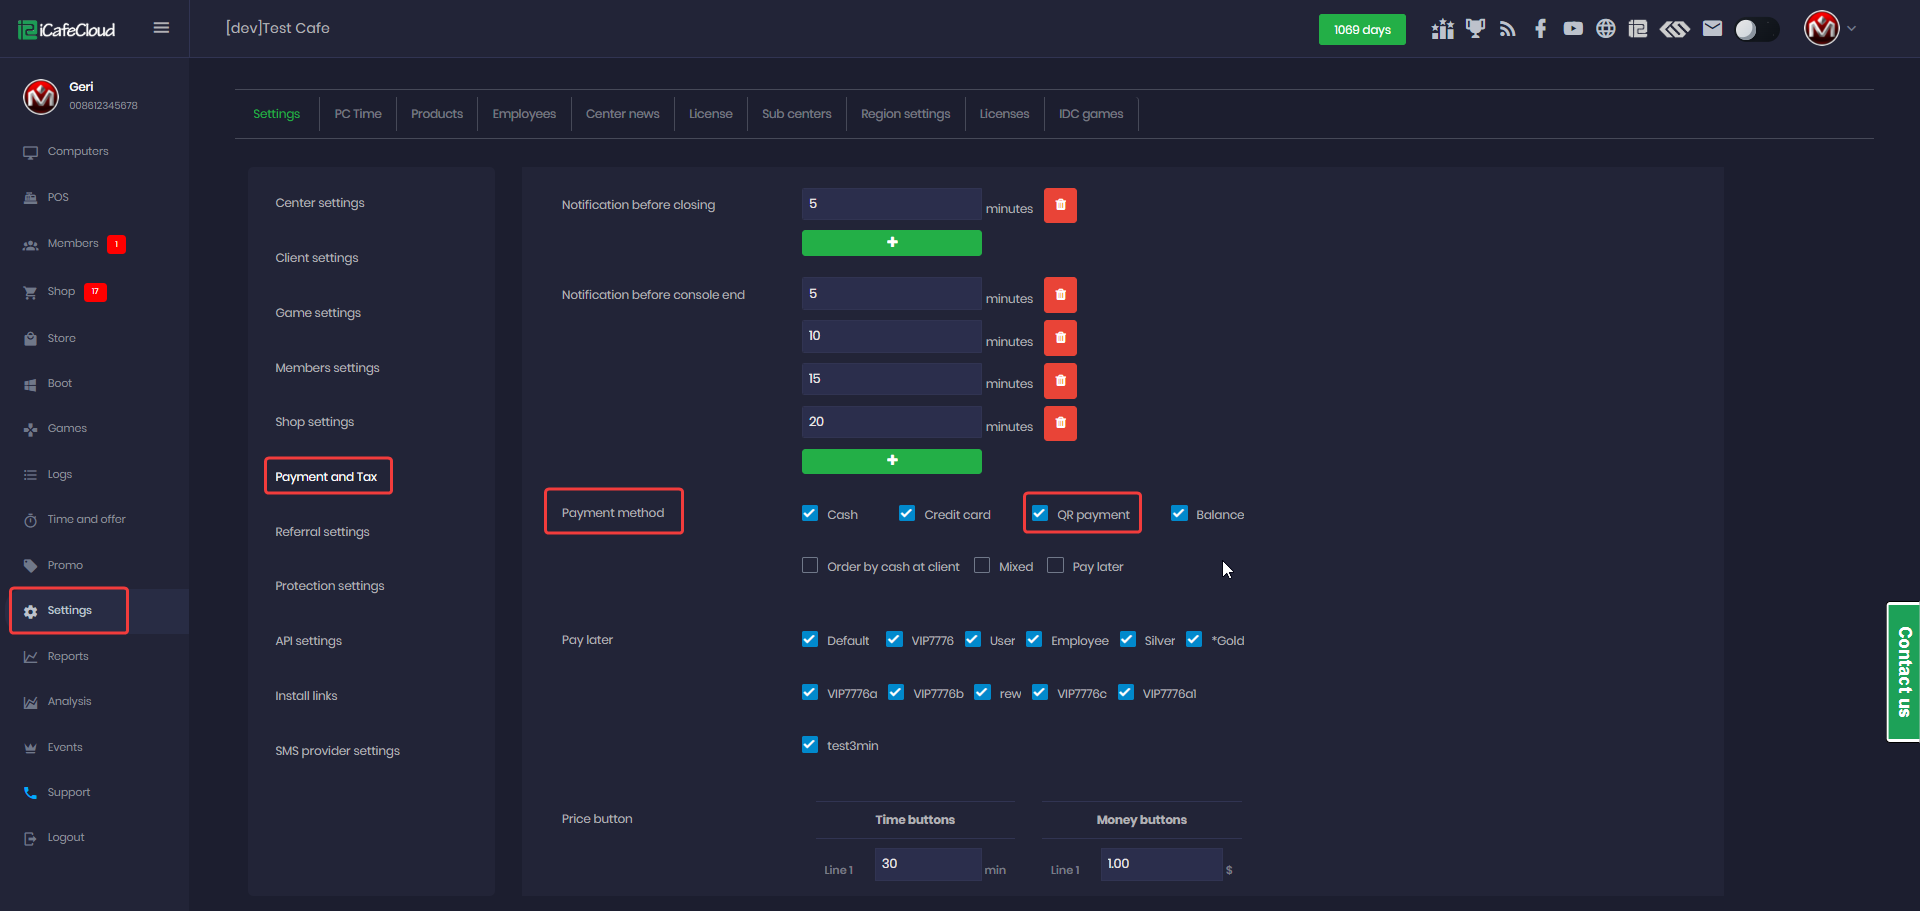Toggle the theme switch in header
The image size is (1920, 911).
1756,29
